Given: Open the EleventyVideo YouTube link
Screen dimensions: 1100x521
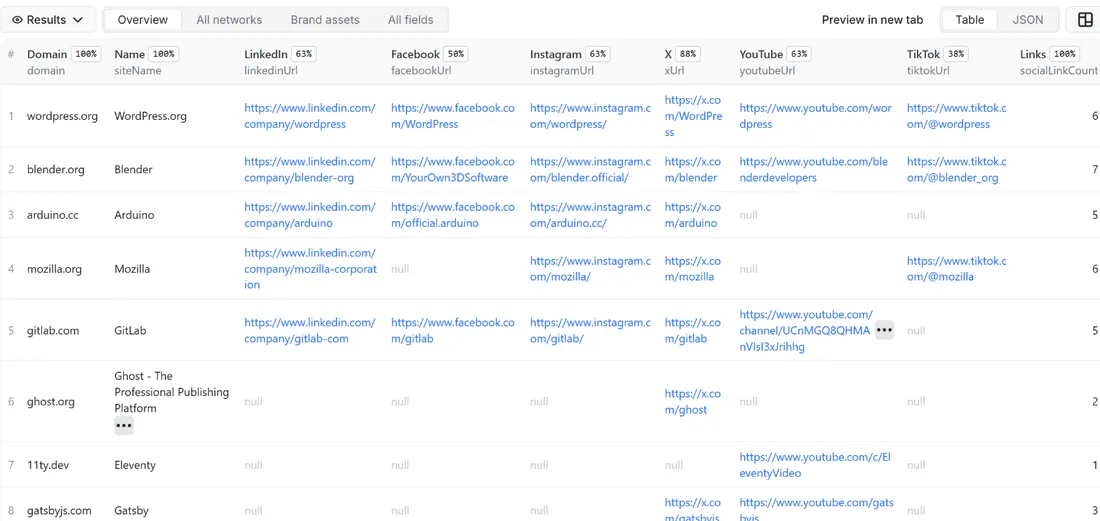Looking at the screenshot, I should click(x=814, y=465).
